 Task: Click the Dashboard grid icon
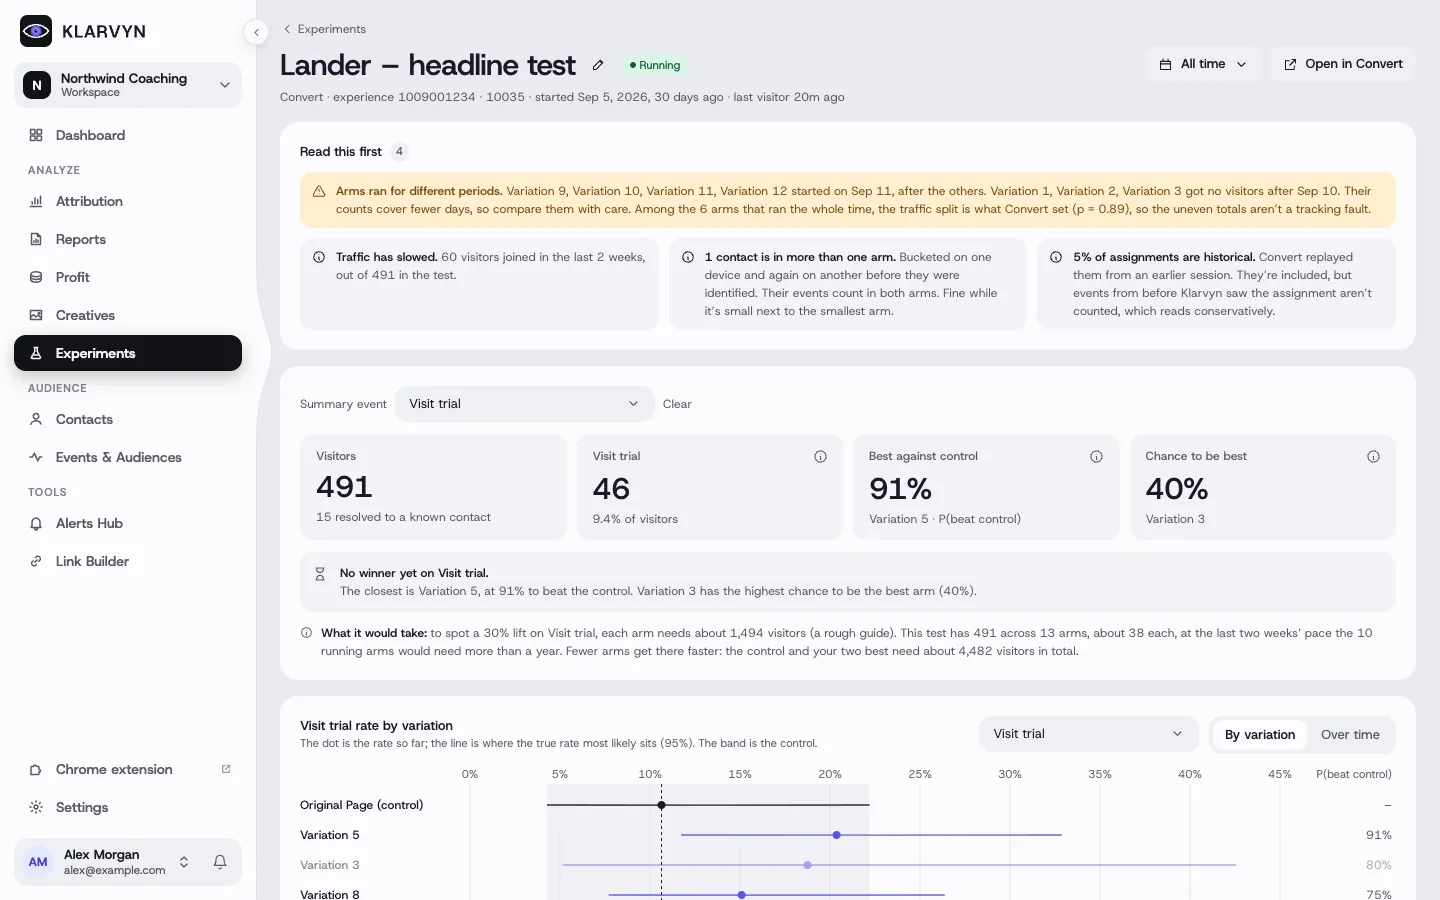(x=36, y=135)
